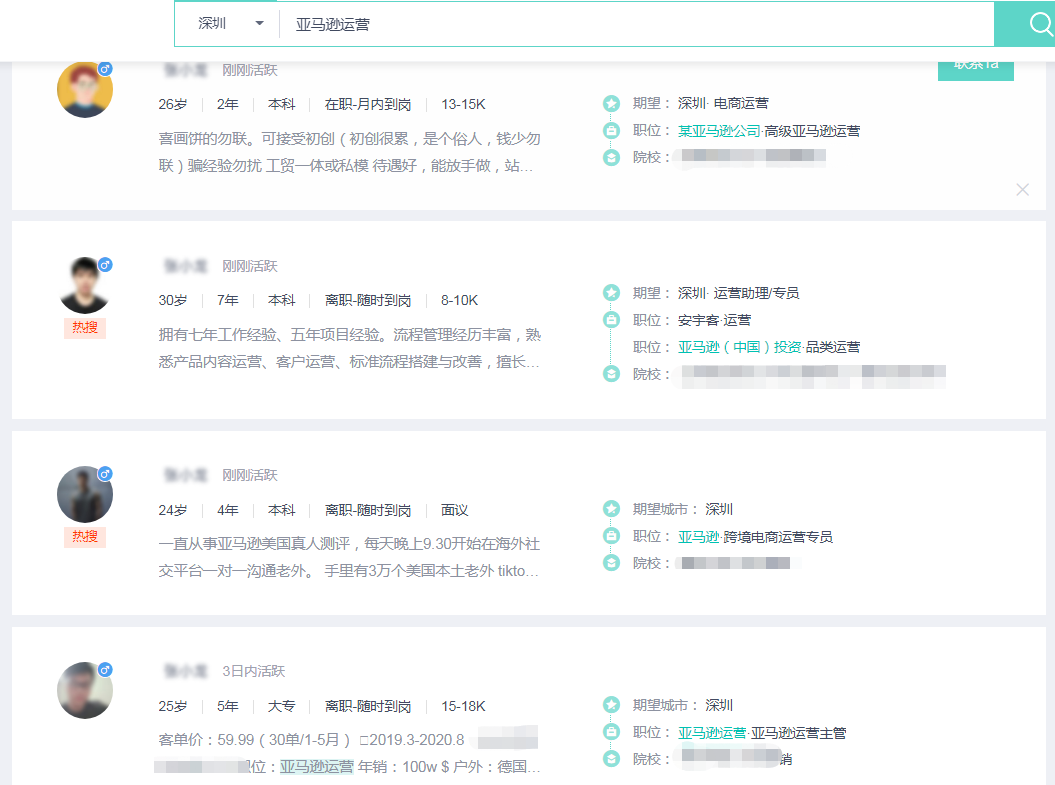
Task: Click job icon beside 安宇客·运营
Action: [611, 320]
